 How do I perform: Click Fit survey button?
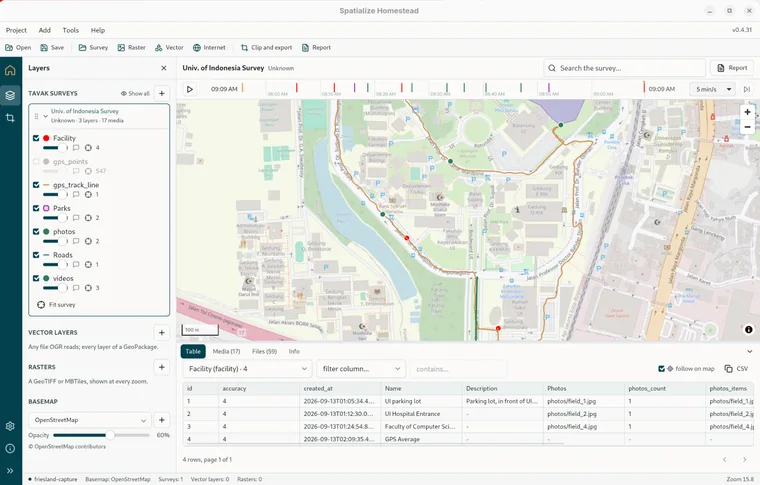pyautogui.click(x=57, y=305)
